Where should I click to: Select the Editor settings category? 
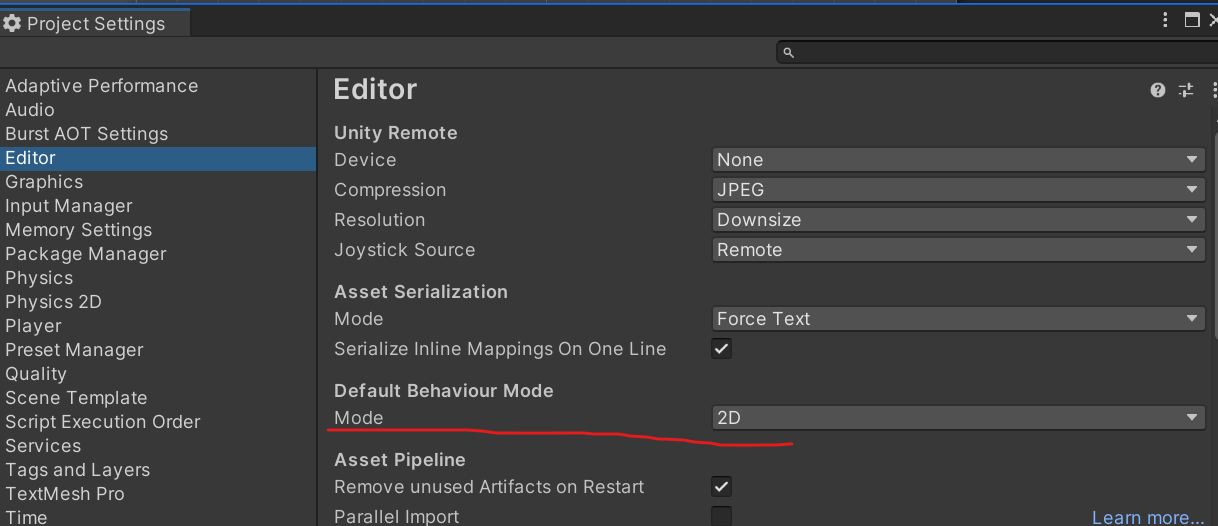pos(158,158)
